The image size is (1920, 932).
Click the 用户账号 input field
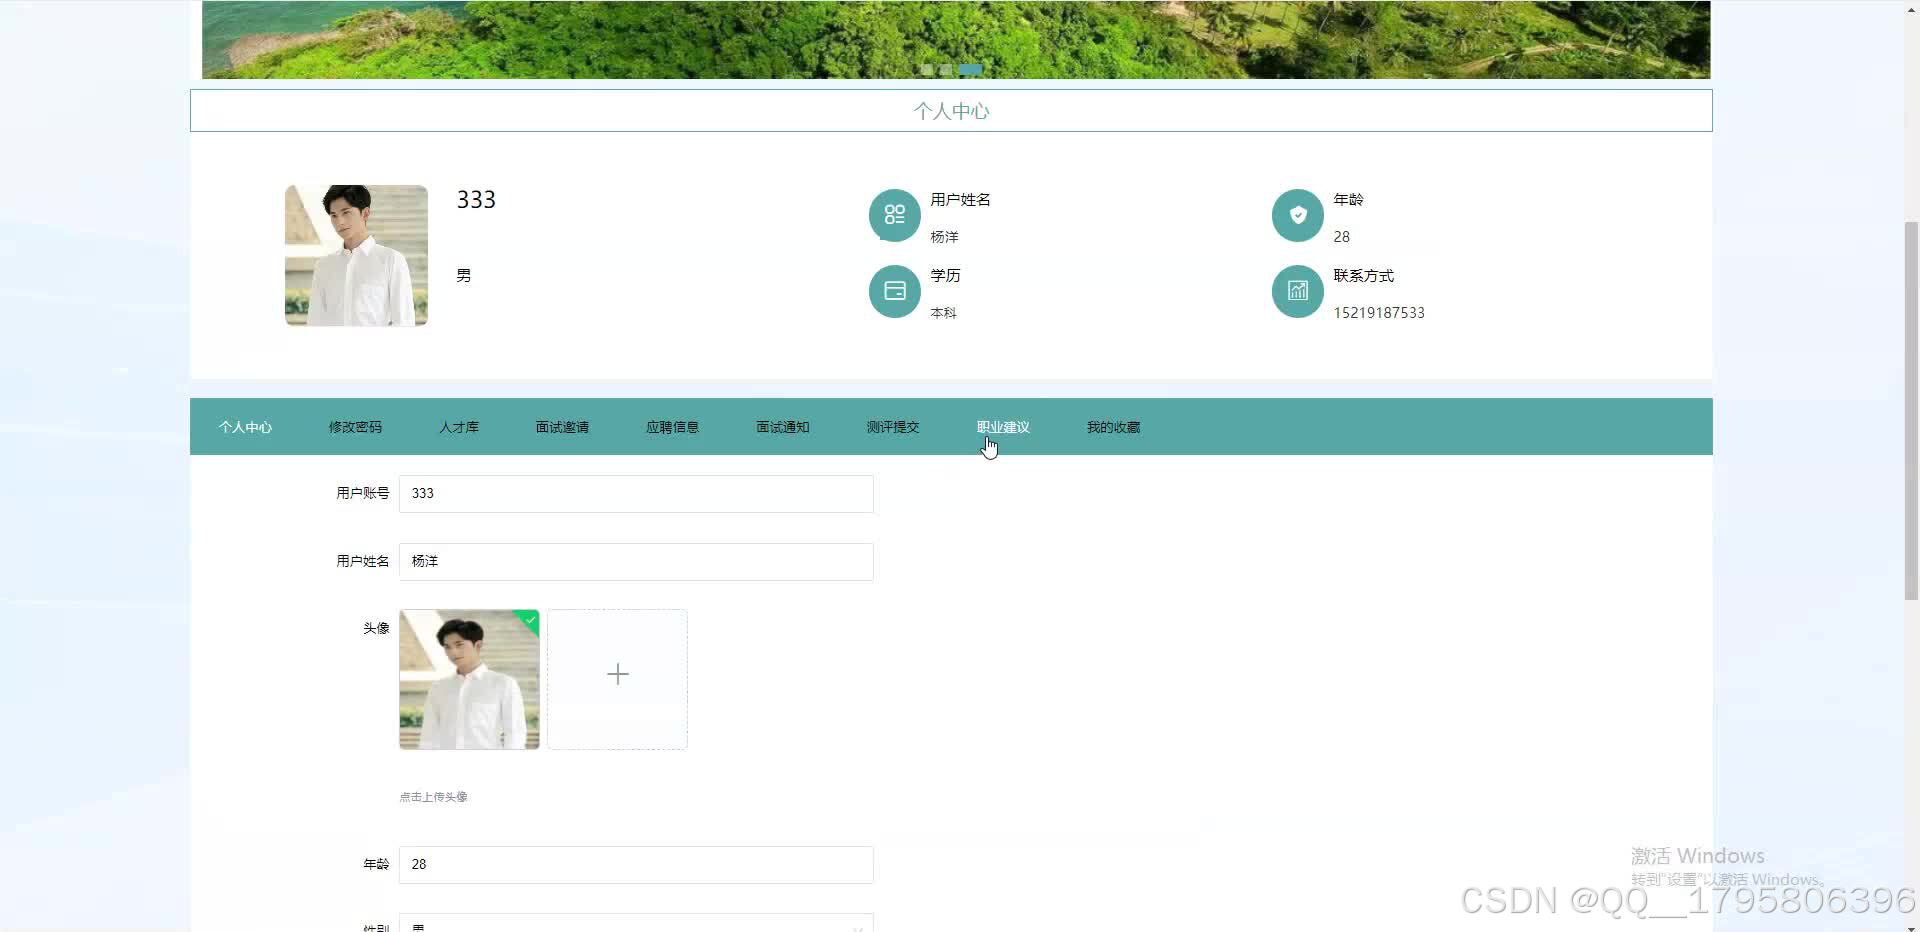click(636, 494)
